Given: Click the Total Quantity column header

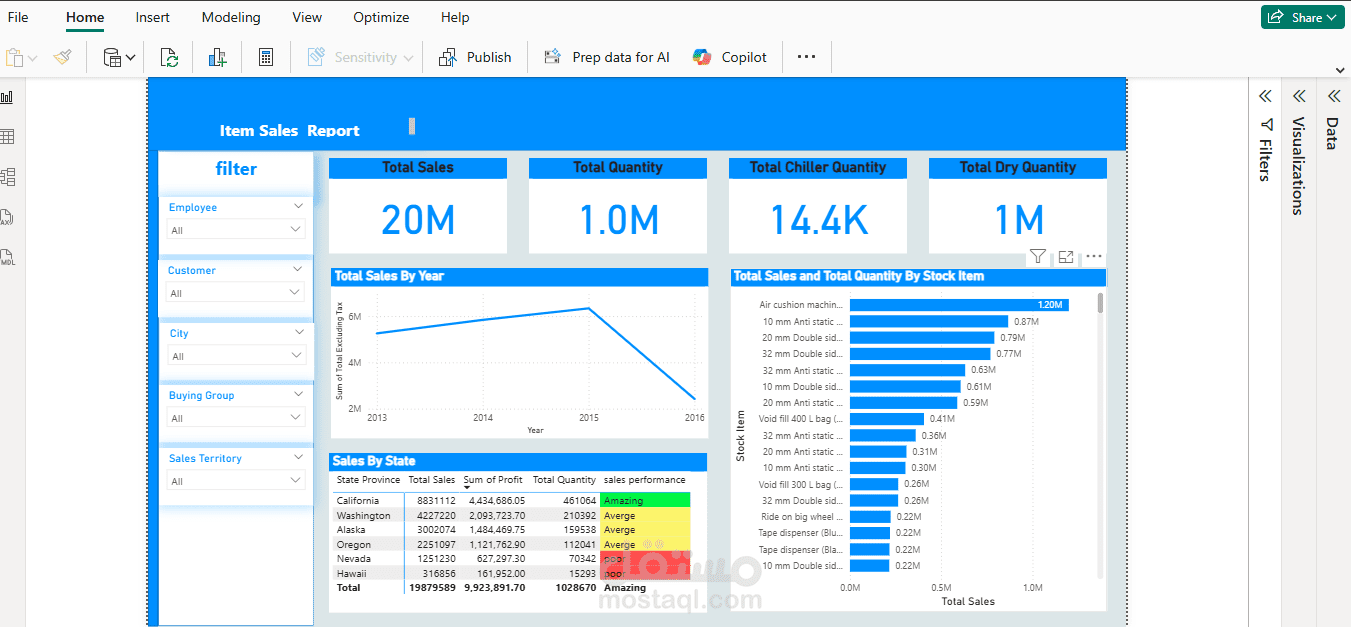Looking at the screenshot, I should 564,480.
